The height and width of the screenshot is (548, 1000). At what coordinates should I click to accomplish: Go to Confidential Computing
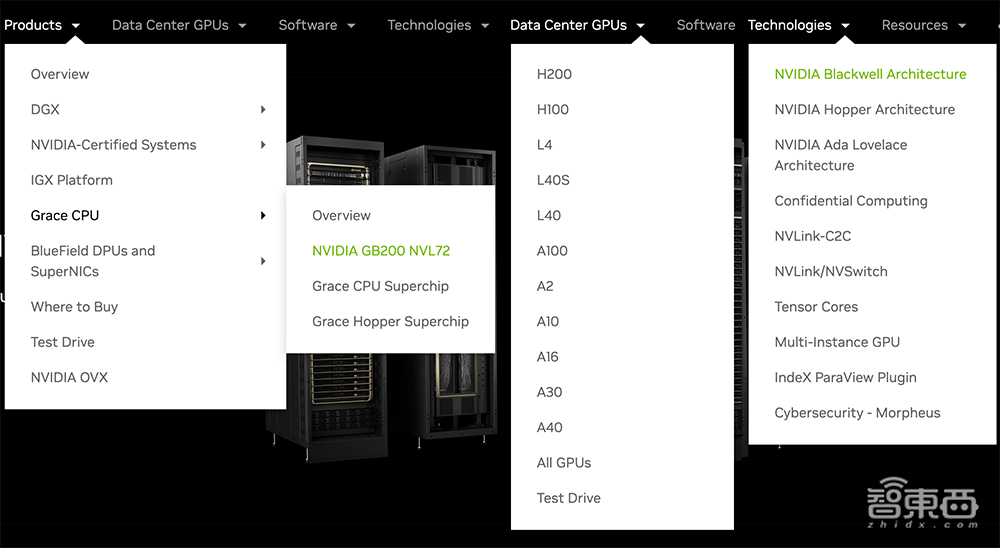pyautogui.click(x=851, y=201)
